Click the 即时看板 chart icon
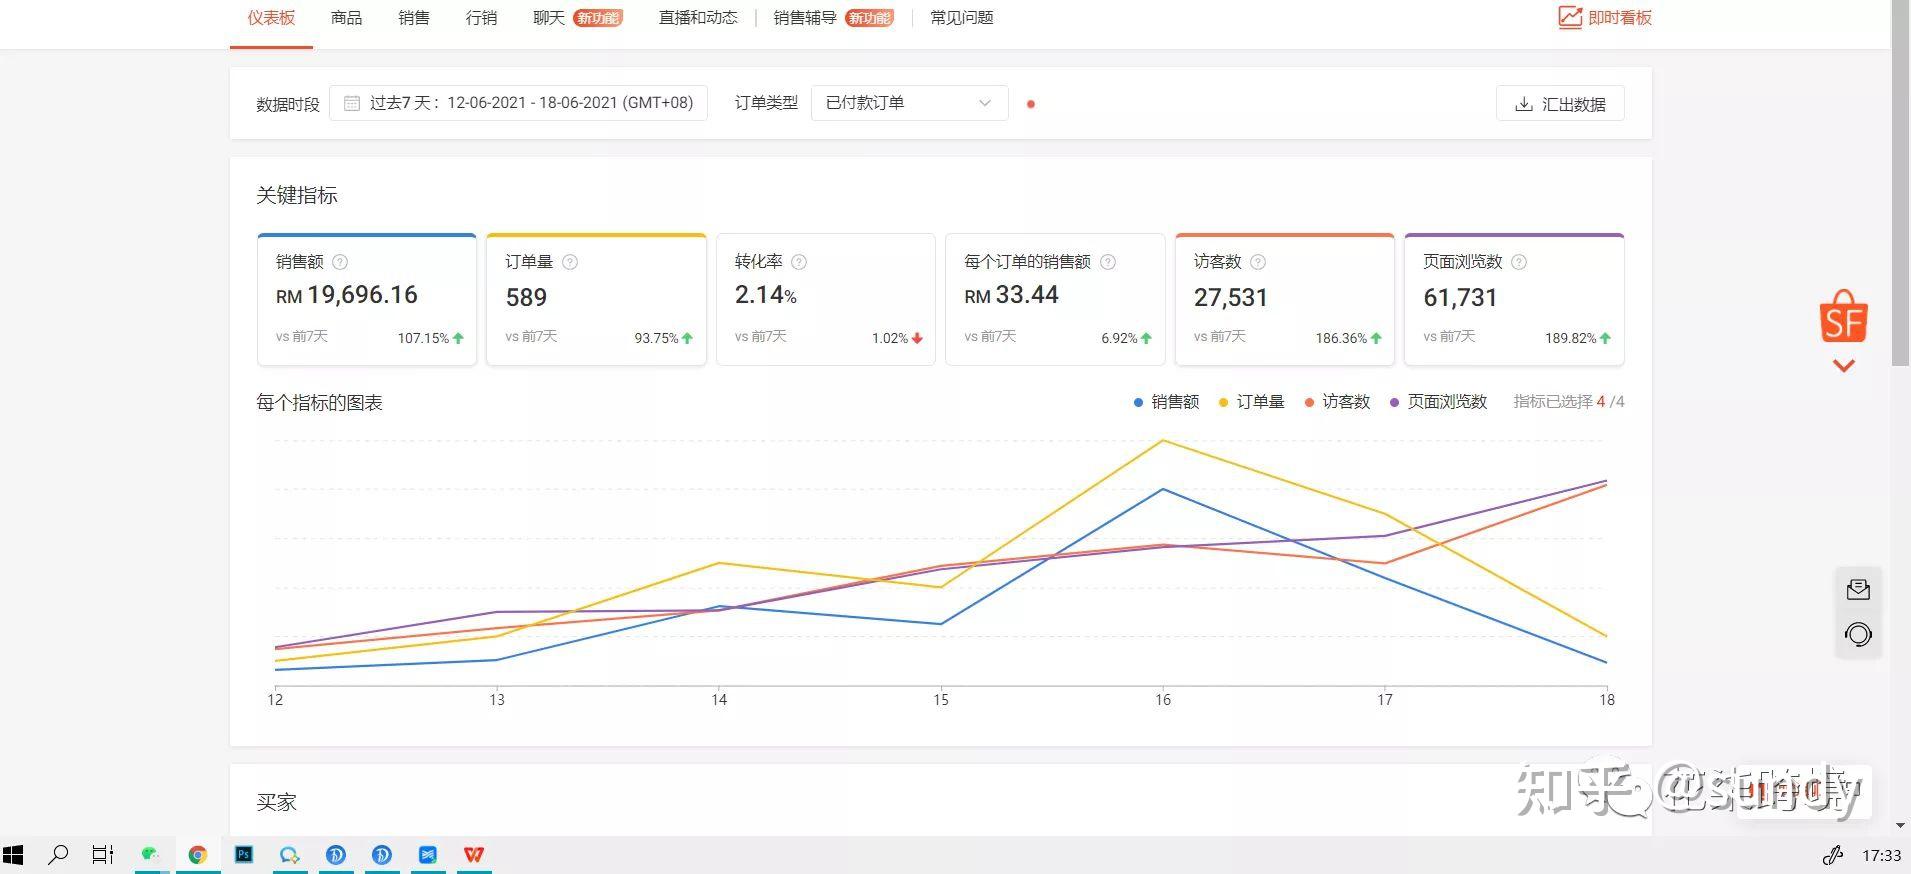 (x=1570, y=18)
